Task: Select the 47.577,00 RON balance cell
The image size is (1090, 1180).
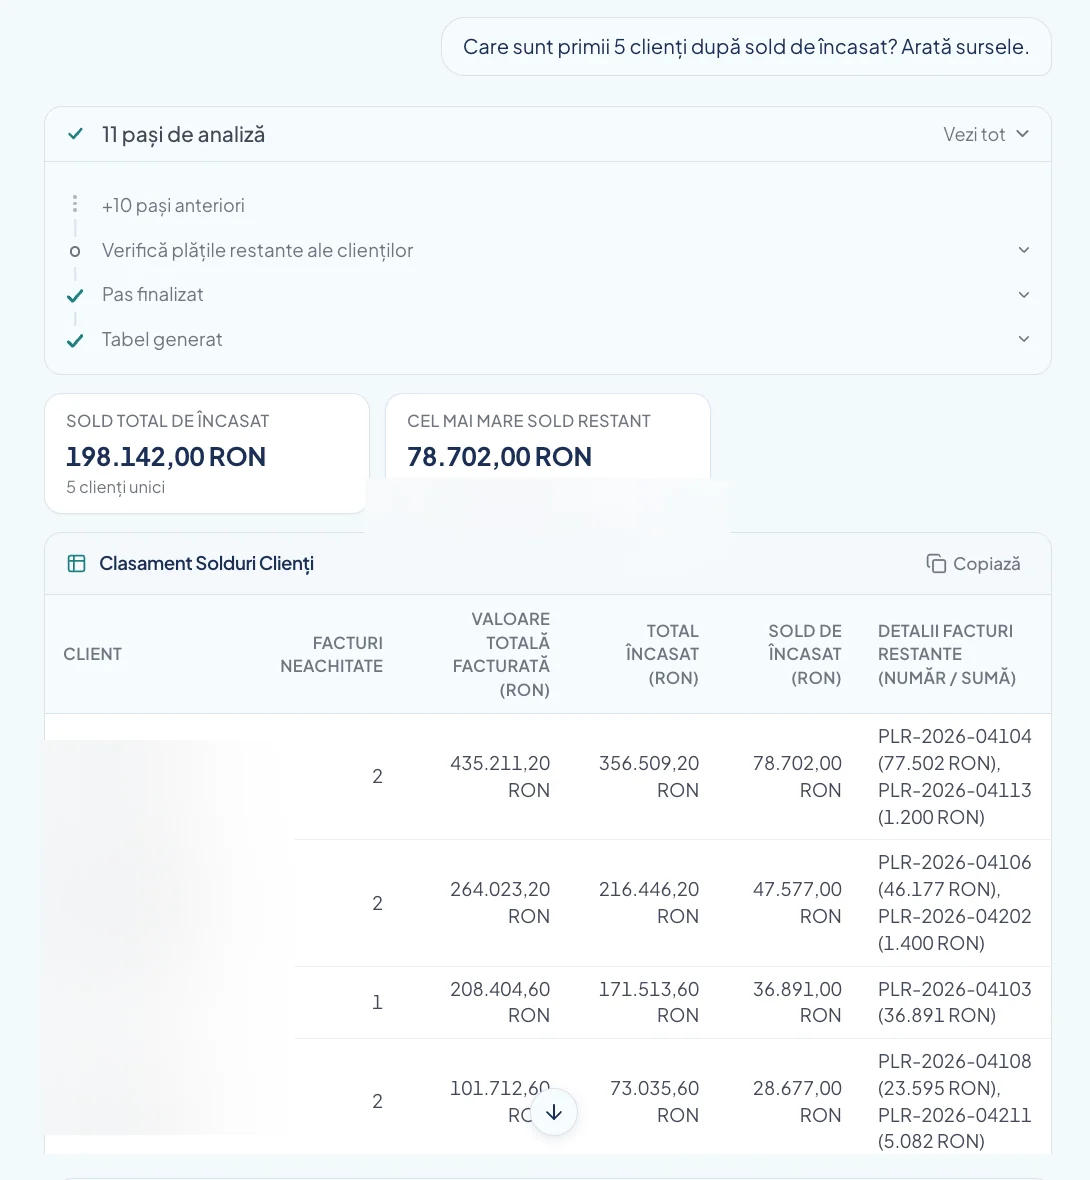Action: click(x=797, y=902)
